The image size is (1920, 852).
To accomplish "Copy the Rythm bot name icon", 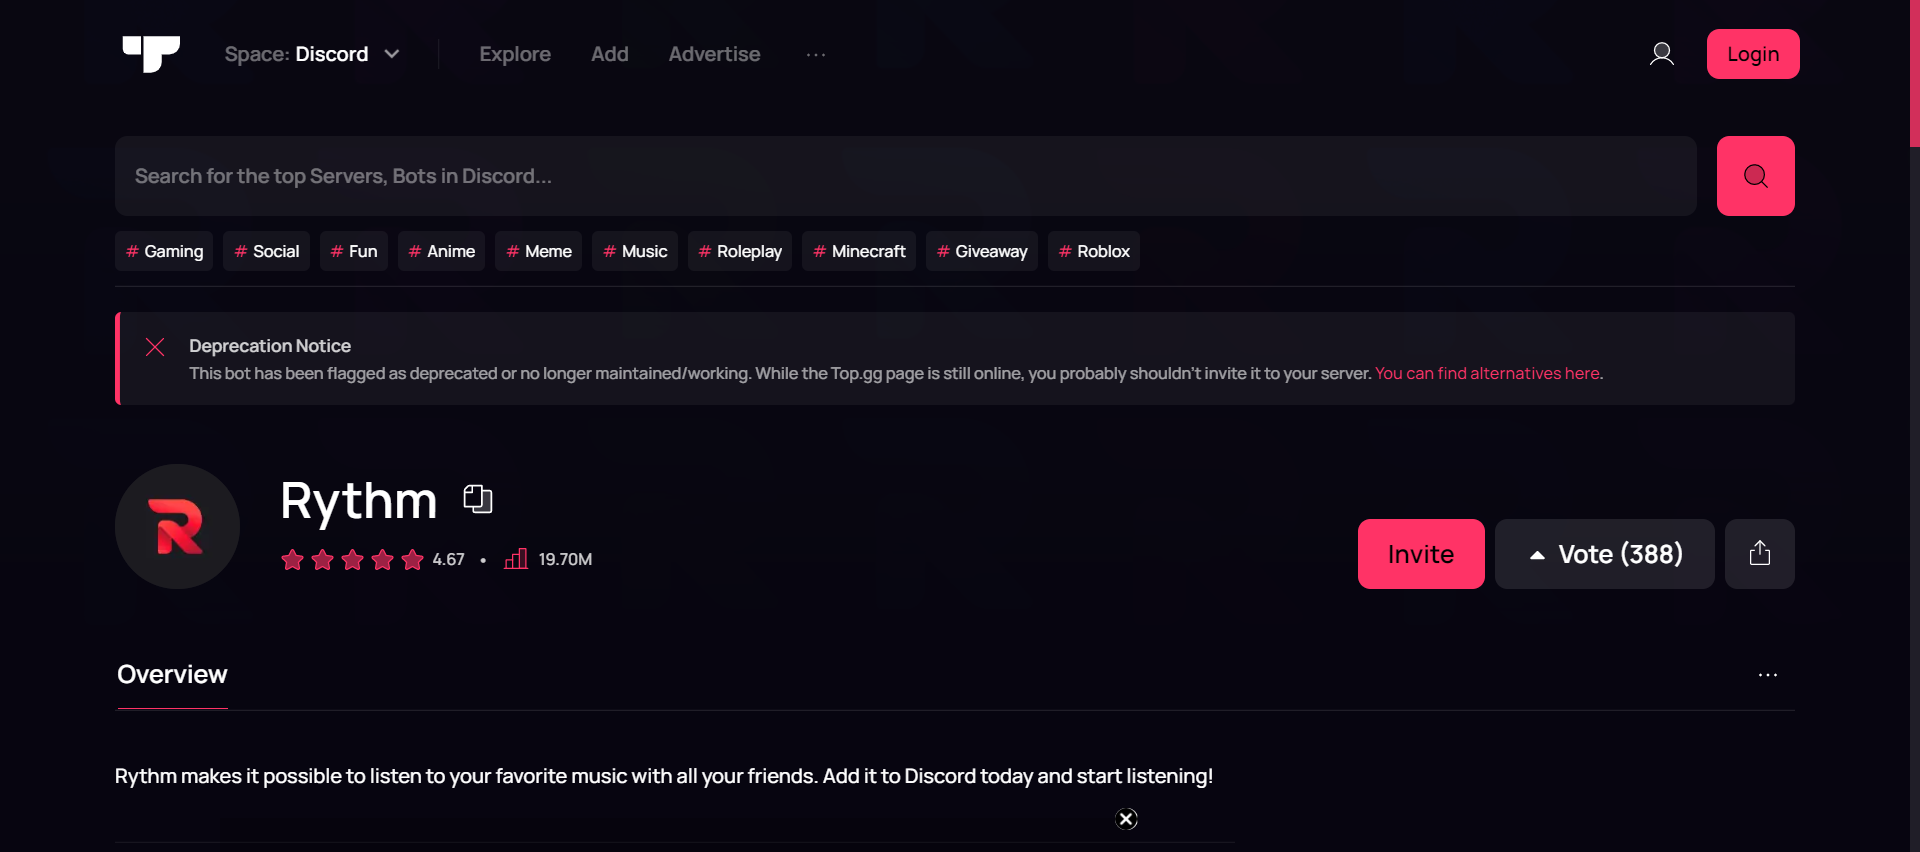I will [x=478, y=498].
